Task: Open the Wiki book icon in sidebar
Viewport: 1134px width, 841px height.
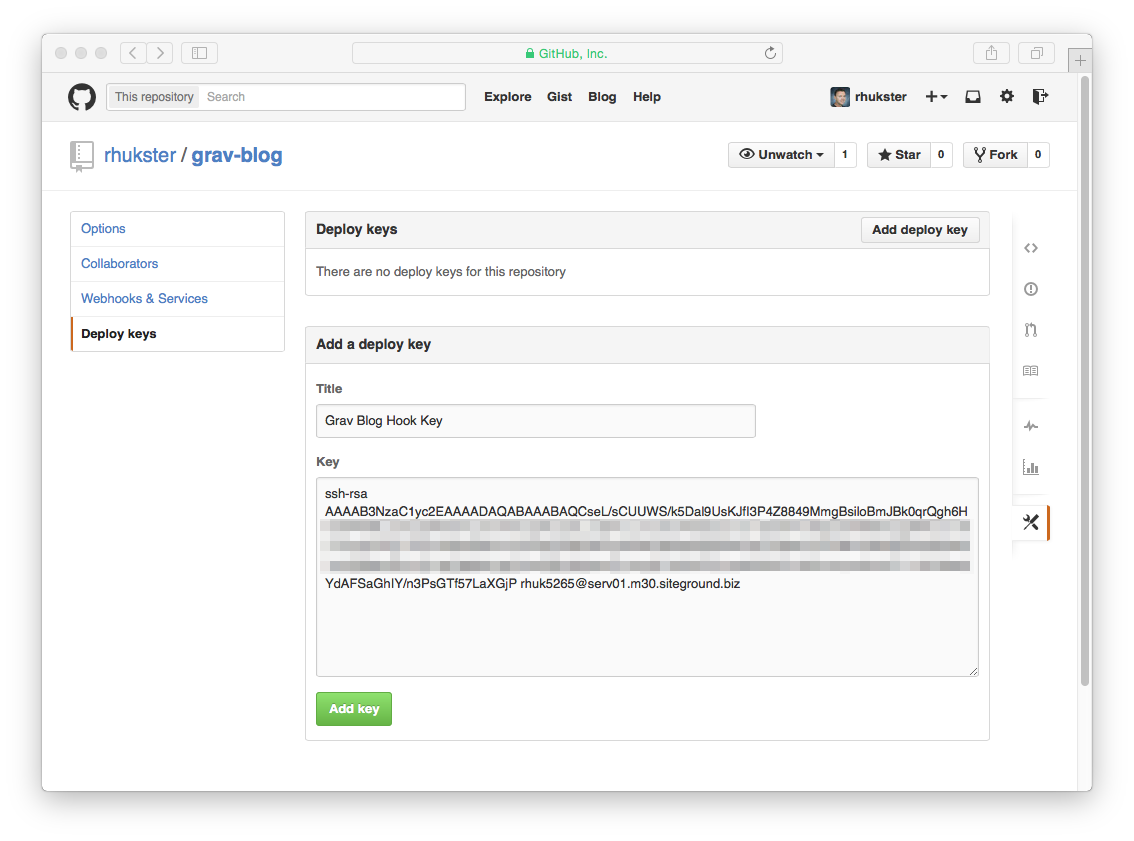Action: (x=1031, y=371)
